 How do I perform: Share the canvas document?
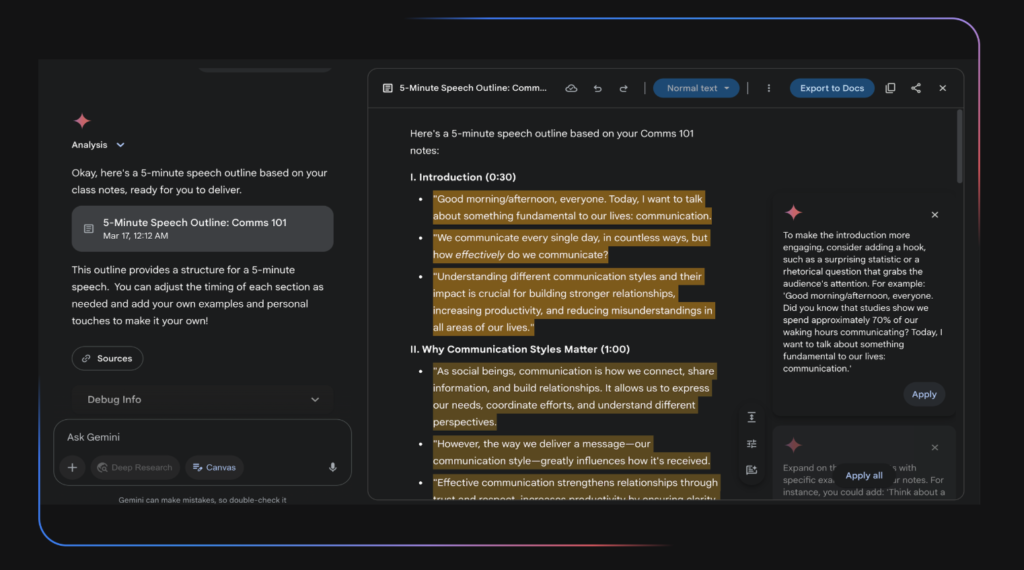pos(916,88)
